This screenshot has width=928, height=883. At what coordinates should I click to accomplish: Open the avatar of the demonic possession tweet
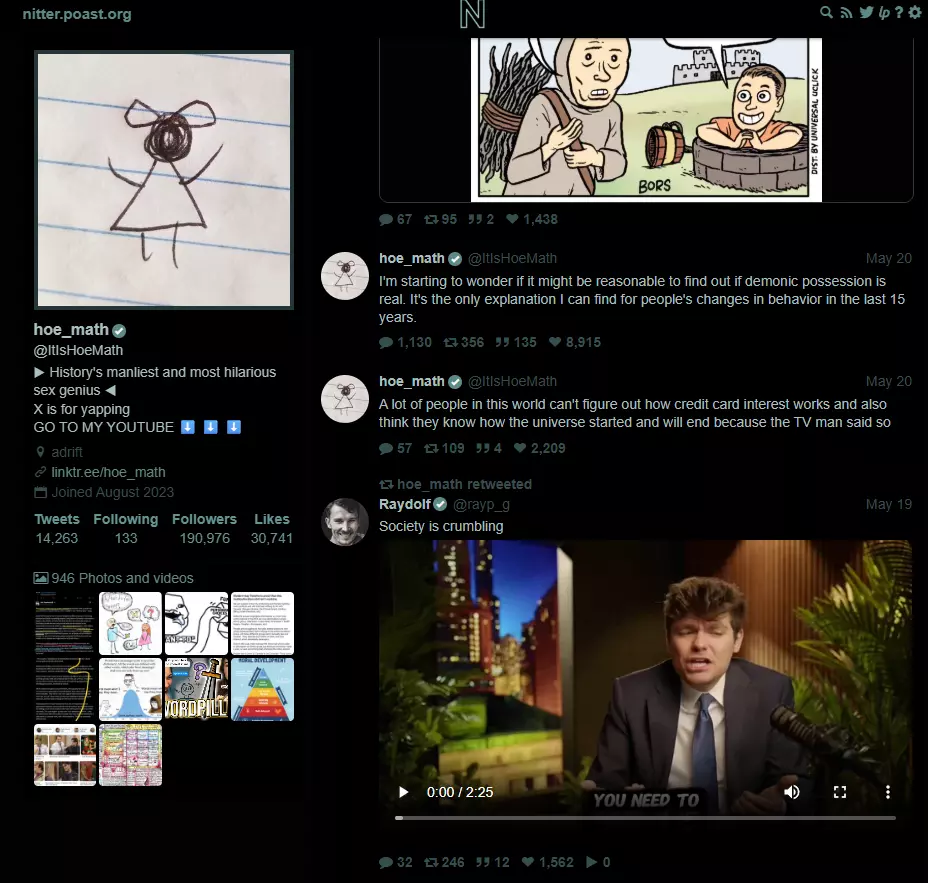point(344,276)
